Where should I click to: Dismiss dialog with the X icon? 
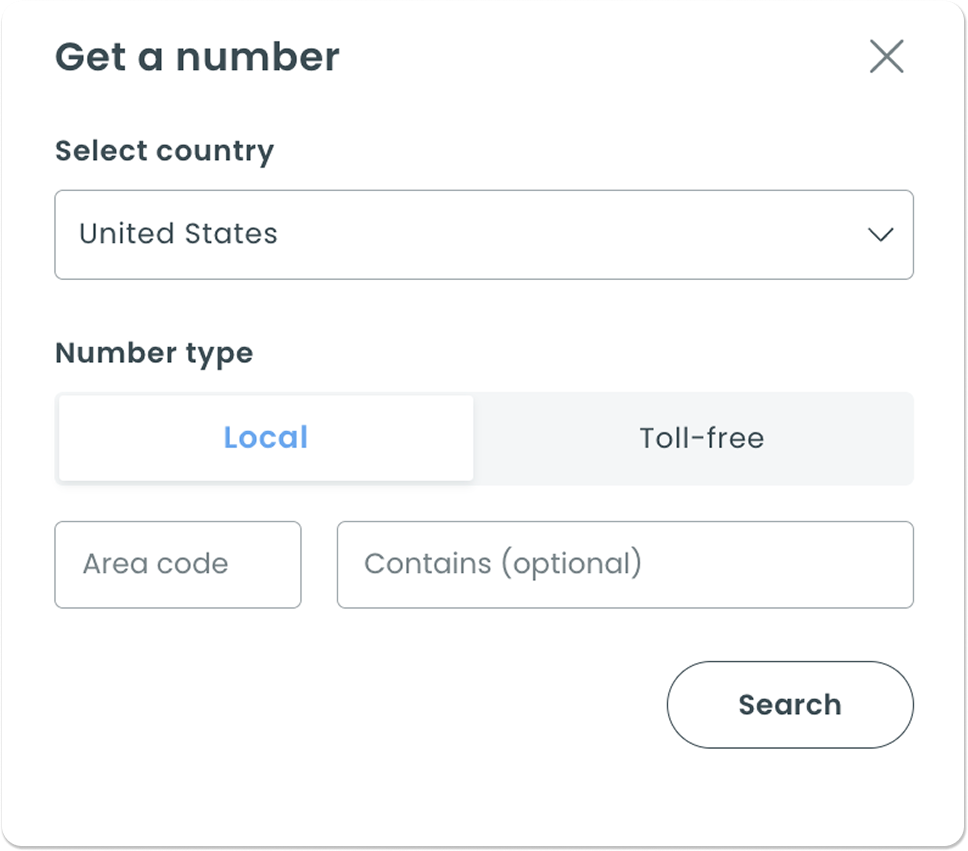click(x=886, y=57)
